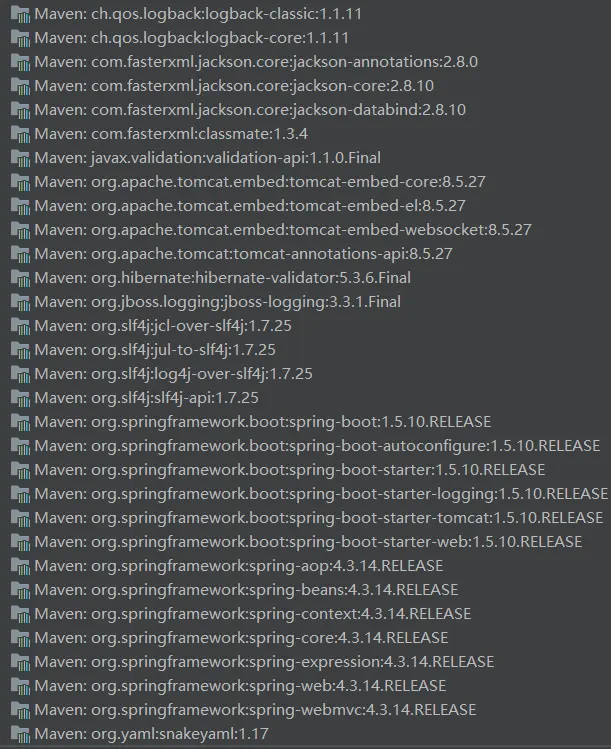The height and width of the screenshot is (749, 611).
Task: Click the library icon beside jul-to-slf4j:1.7.25
Action: pos(20,350)
